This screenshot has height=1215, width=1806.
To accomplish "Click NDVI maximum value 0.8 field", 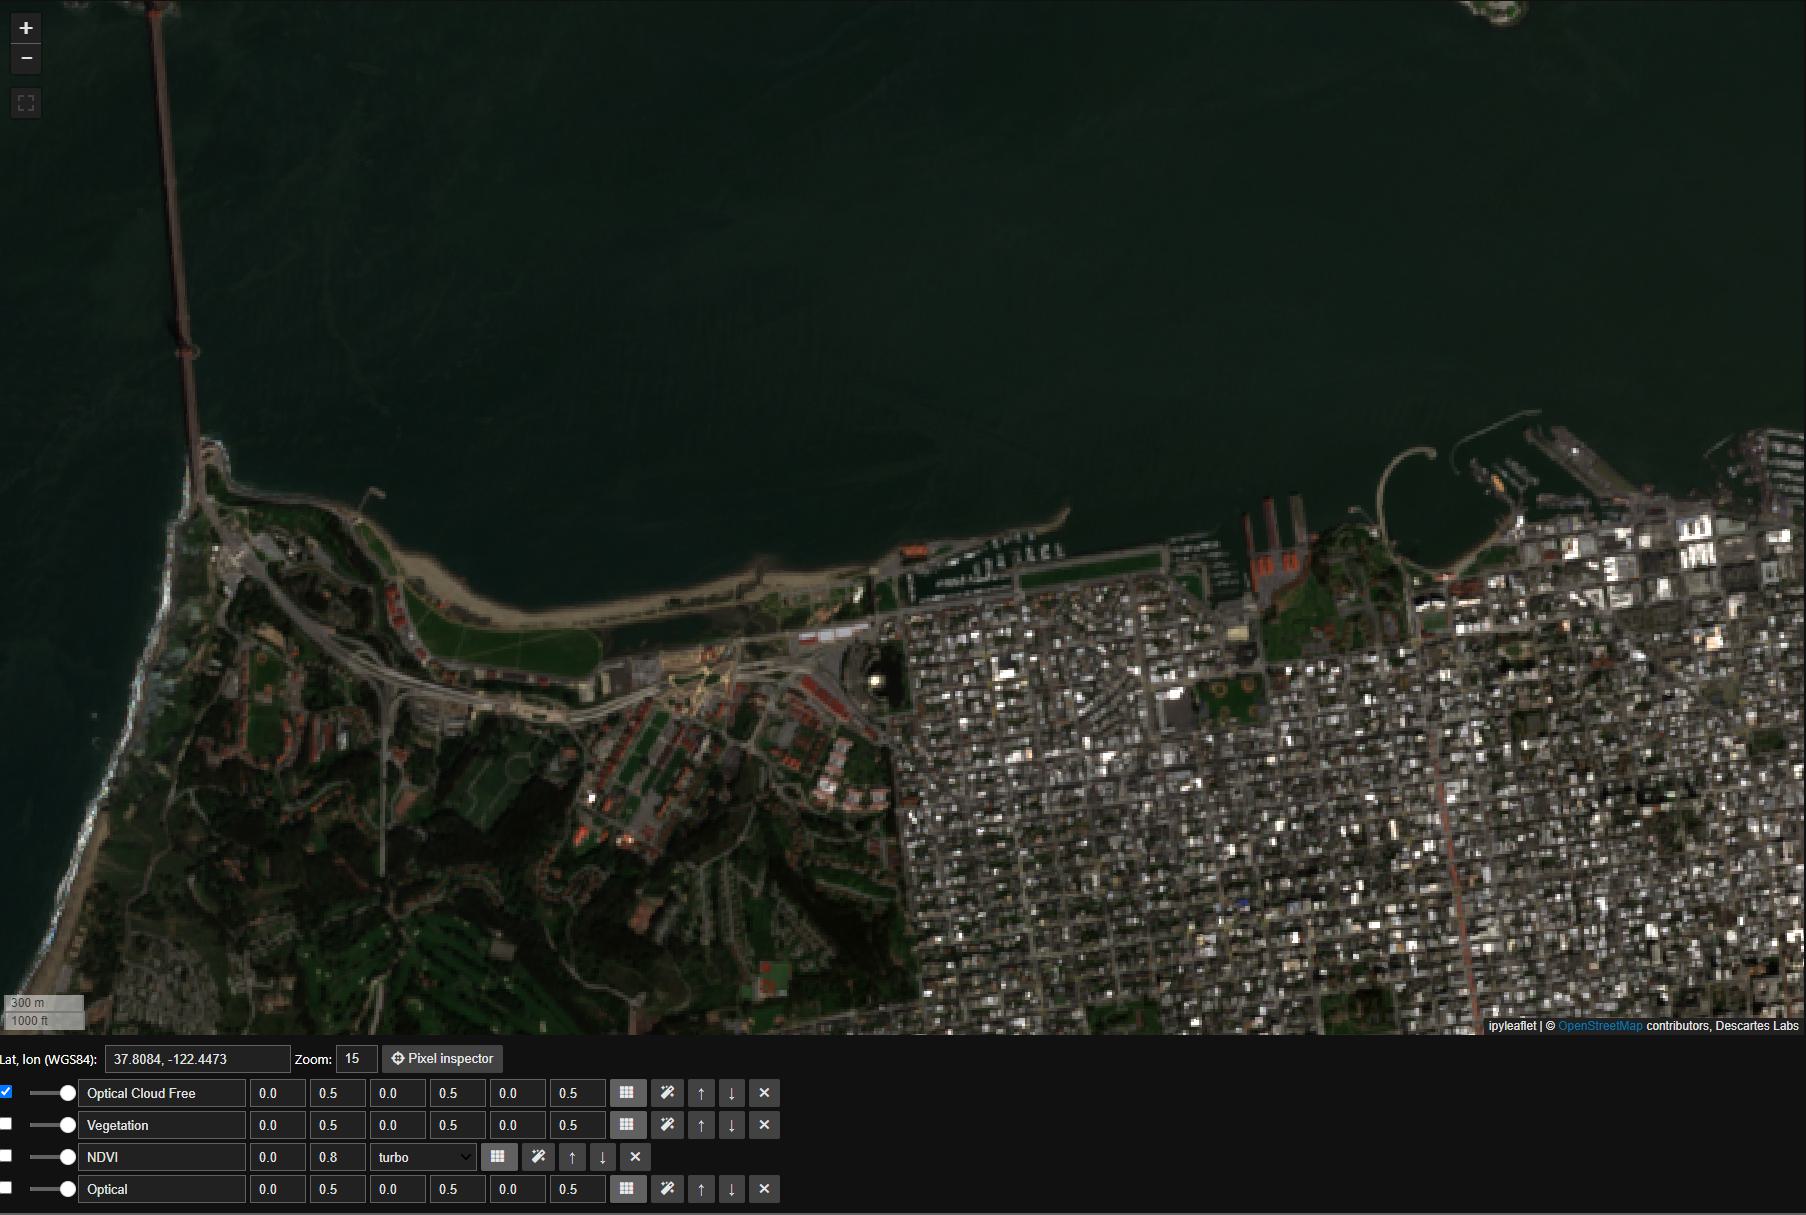I will click(x=337, y=1157).
